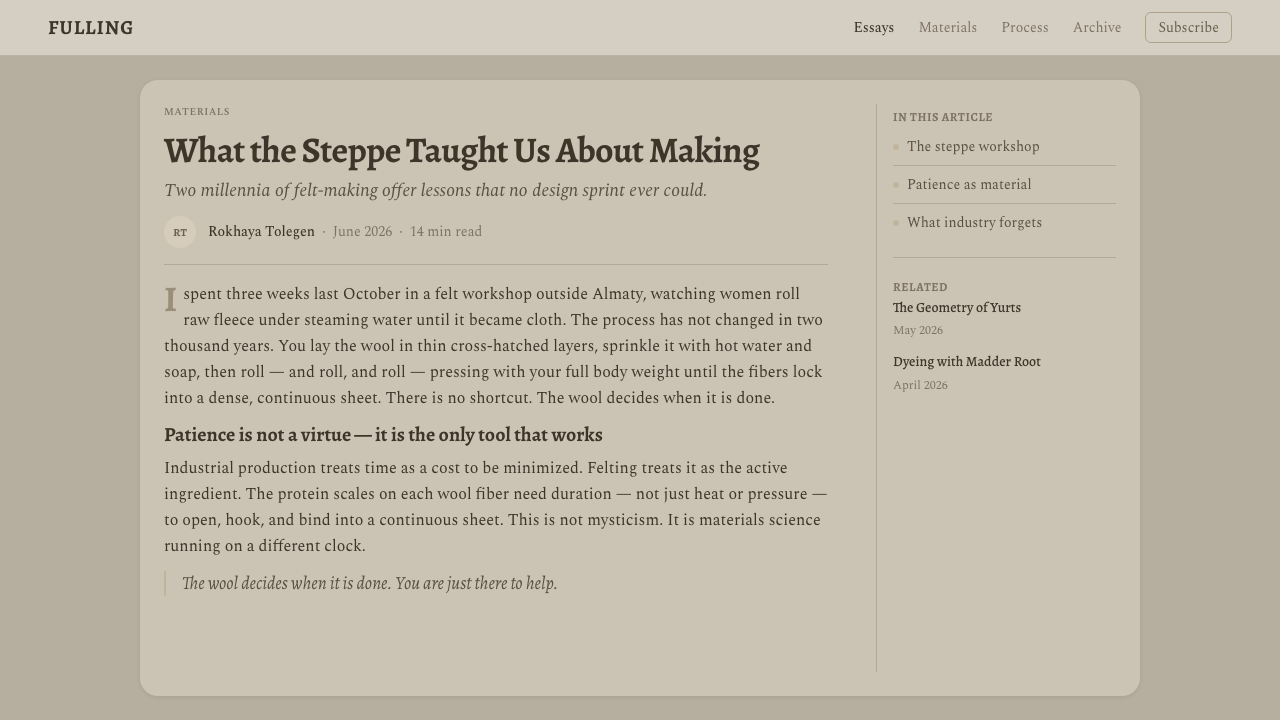Click bullet beside The steppe workshop
1280x720 pixels.
point(896,147)
